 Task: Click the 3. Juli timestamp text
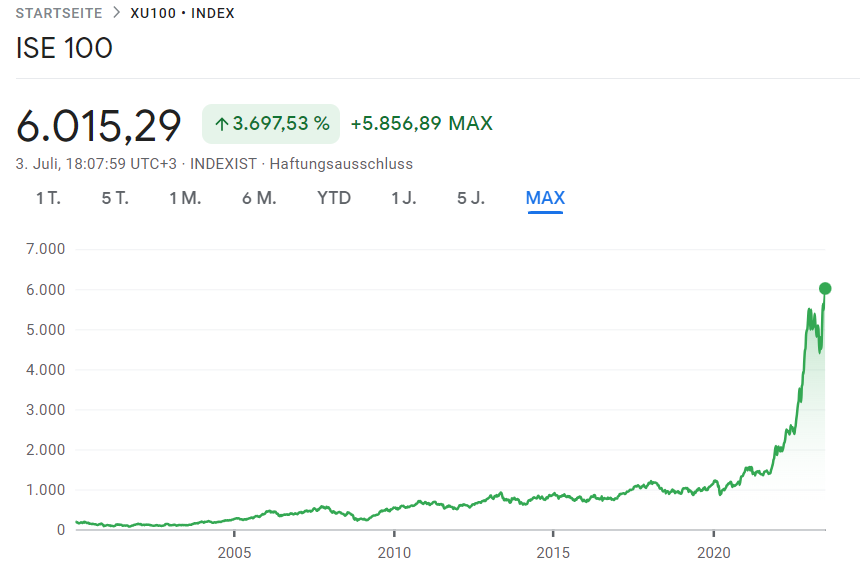[x=95, y=164]
